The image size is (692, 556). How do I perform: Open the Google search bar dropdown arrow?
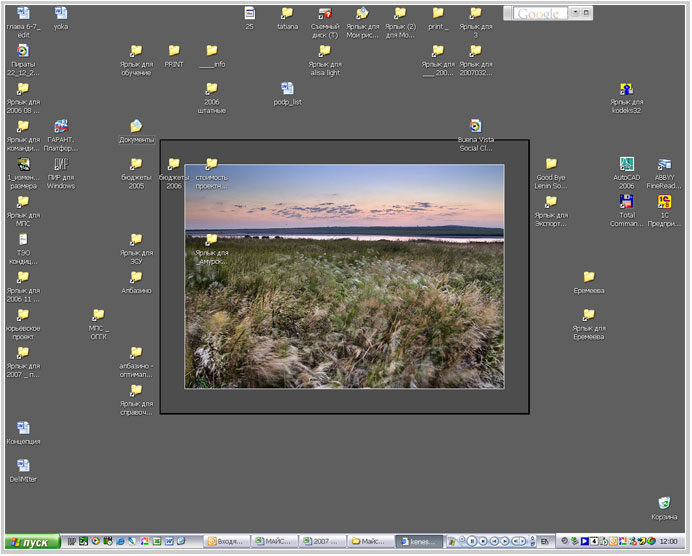(x=575, y=12)
